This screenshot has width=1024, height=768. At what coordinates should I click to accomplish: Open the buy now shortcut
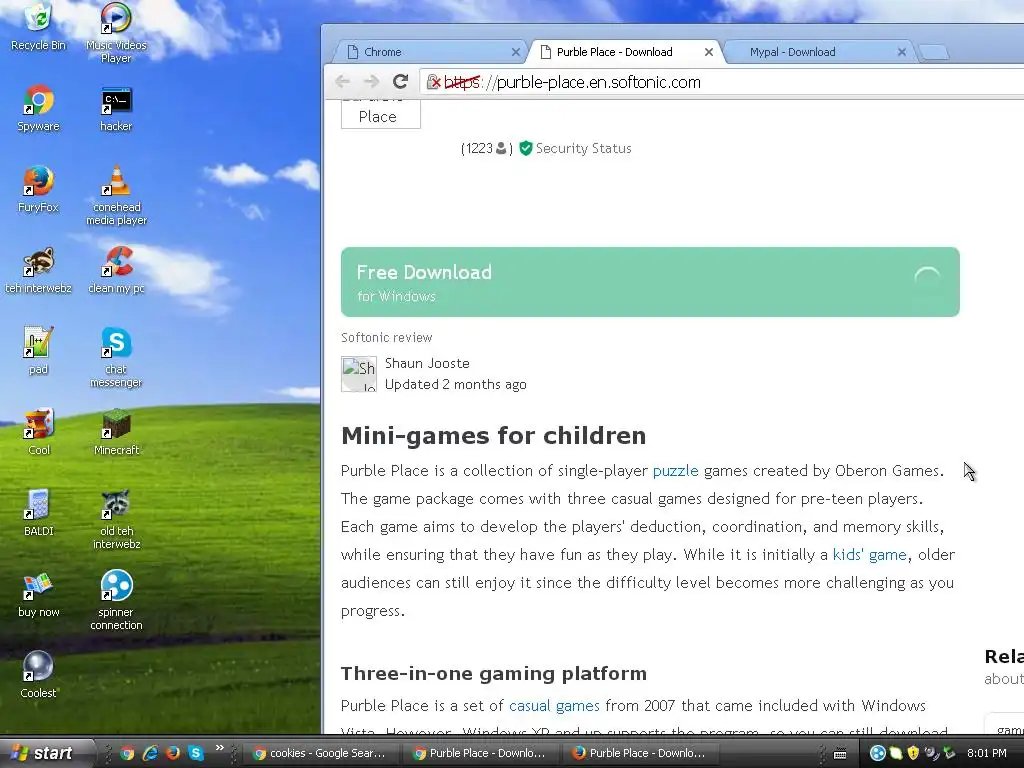[39, 594]
